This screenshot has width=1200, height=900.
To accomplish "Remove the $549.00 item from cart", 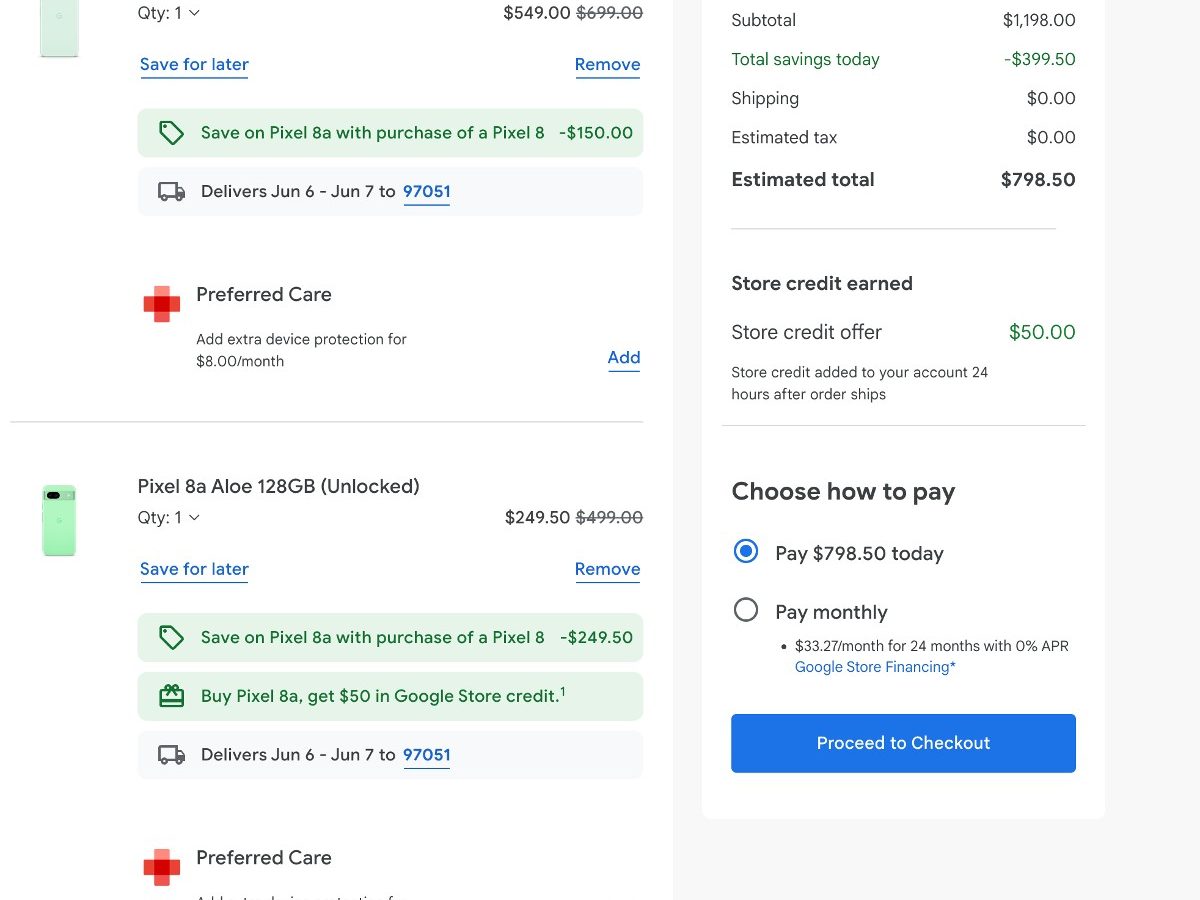I will [607, 64].
